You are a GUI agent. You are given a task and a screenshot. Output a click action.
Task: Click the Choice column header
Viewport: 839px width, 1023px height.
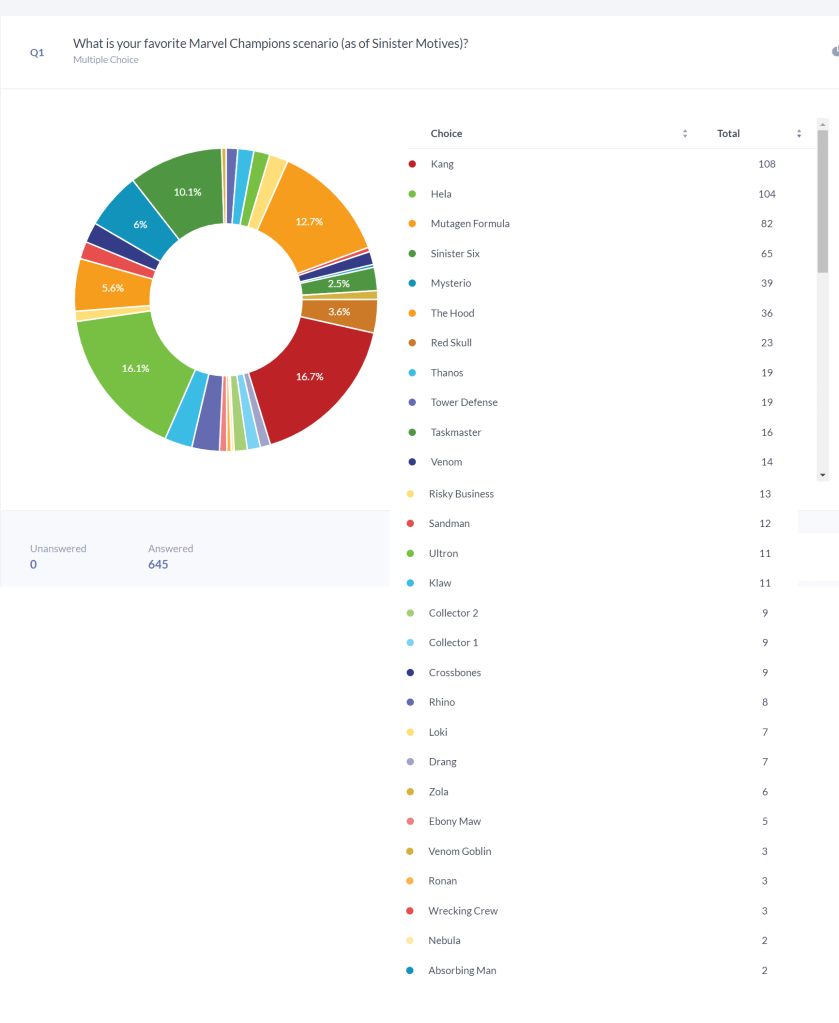click(446, 134)
